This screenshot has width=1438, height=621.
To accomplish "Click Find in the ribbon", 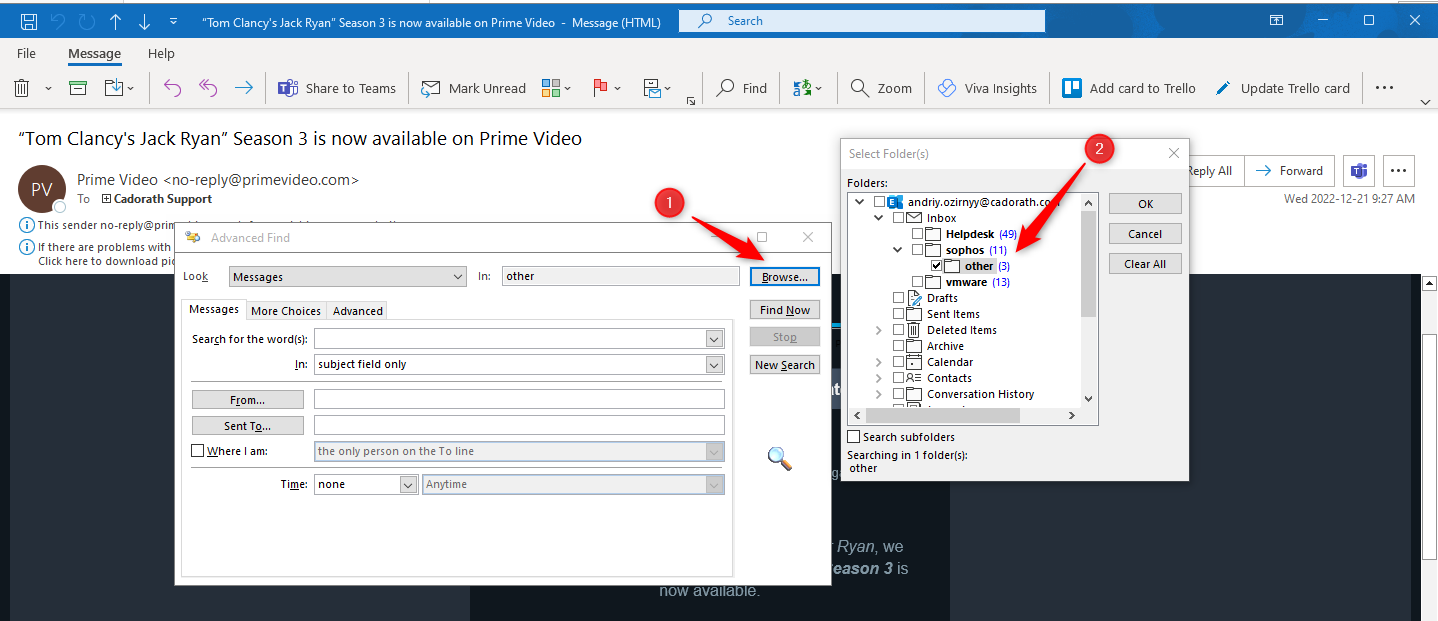I will coord(742,88).
